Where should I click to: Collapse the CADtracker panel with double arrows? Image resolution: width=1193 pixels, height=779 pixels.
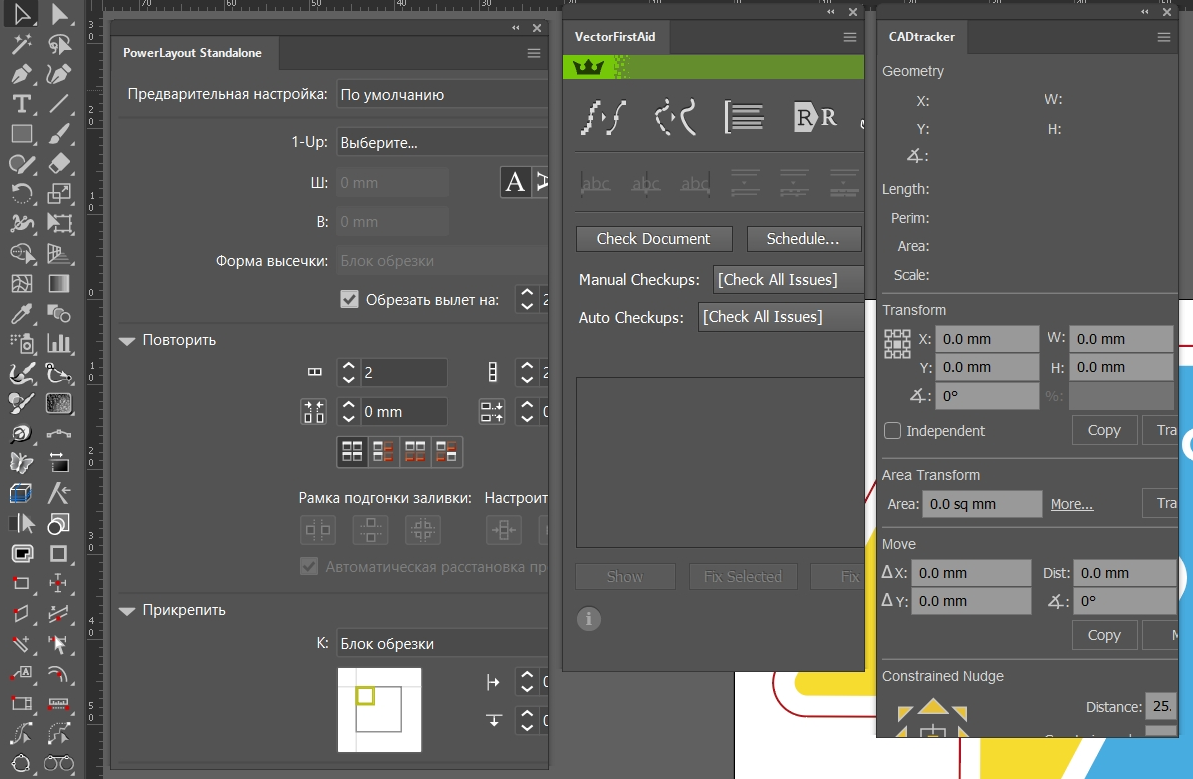[x=1145, y=12]
